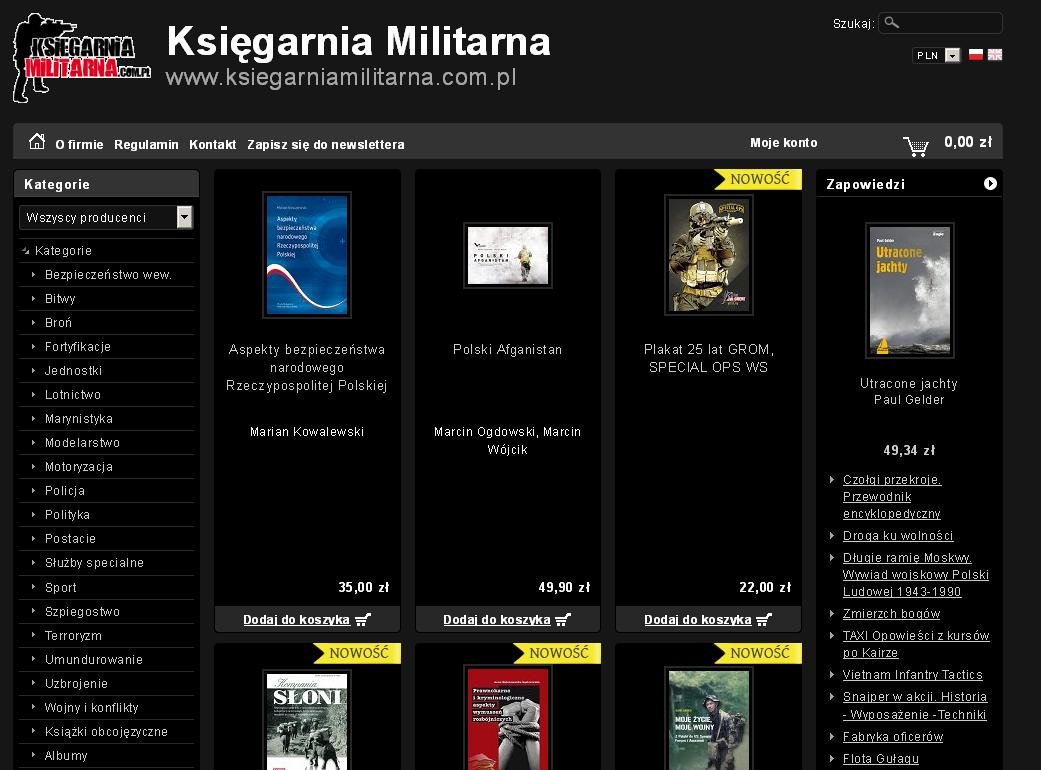The width and height of the screenshot is (1041, 770).
Task: Click cart icon beside Polski Afganistan's Dodaj do koszyka
Action: [x=563, y=620]
